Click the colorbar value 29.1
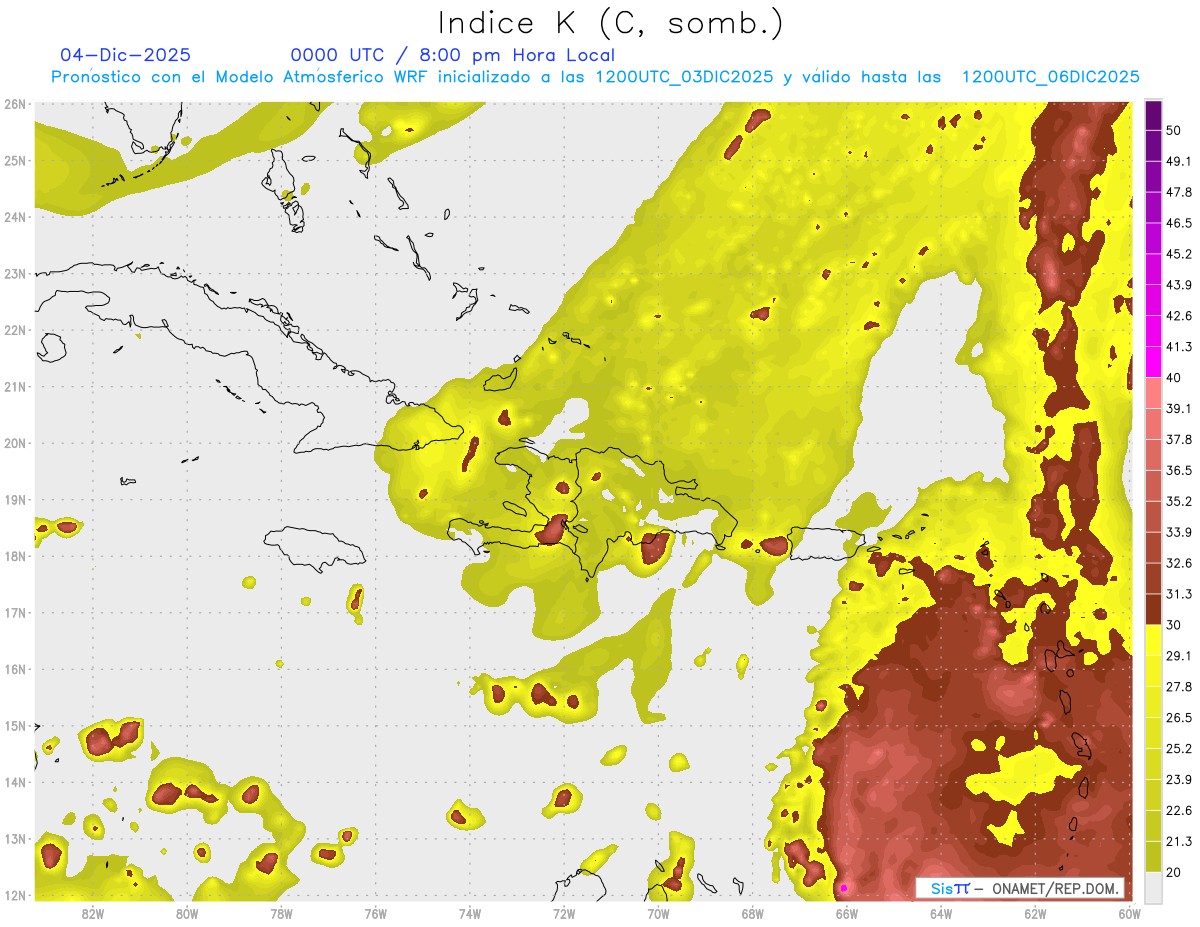The height and width of the screenshot is (927, 1200). (x=1178, y=655)
